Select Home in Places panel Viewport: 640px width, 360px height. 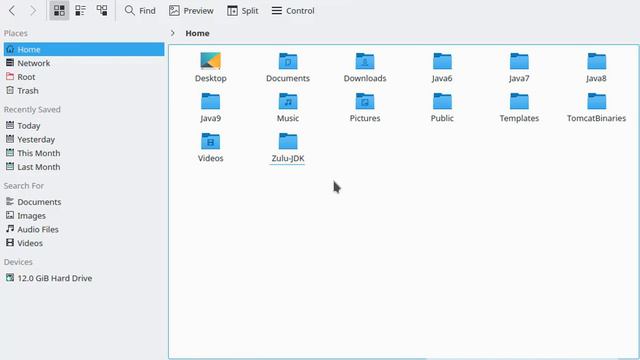tap(84, 49)
